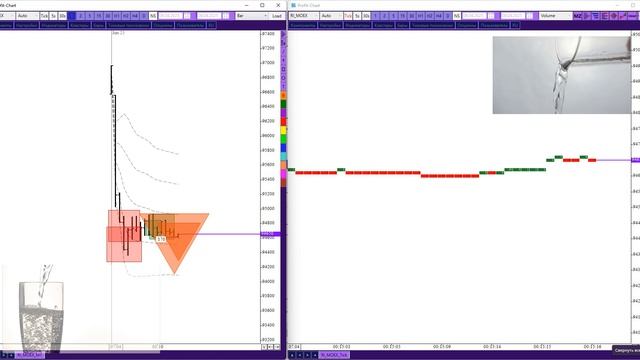
Task: Enable 30s timeframe in left window
Action: pos(62,16)
